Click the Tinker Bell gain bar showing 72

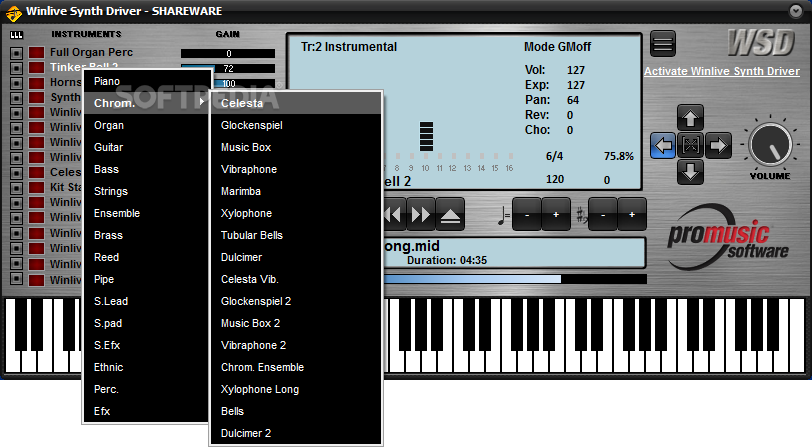228,68
